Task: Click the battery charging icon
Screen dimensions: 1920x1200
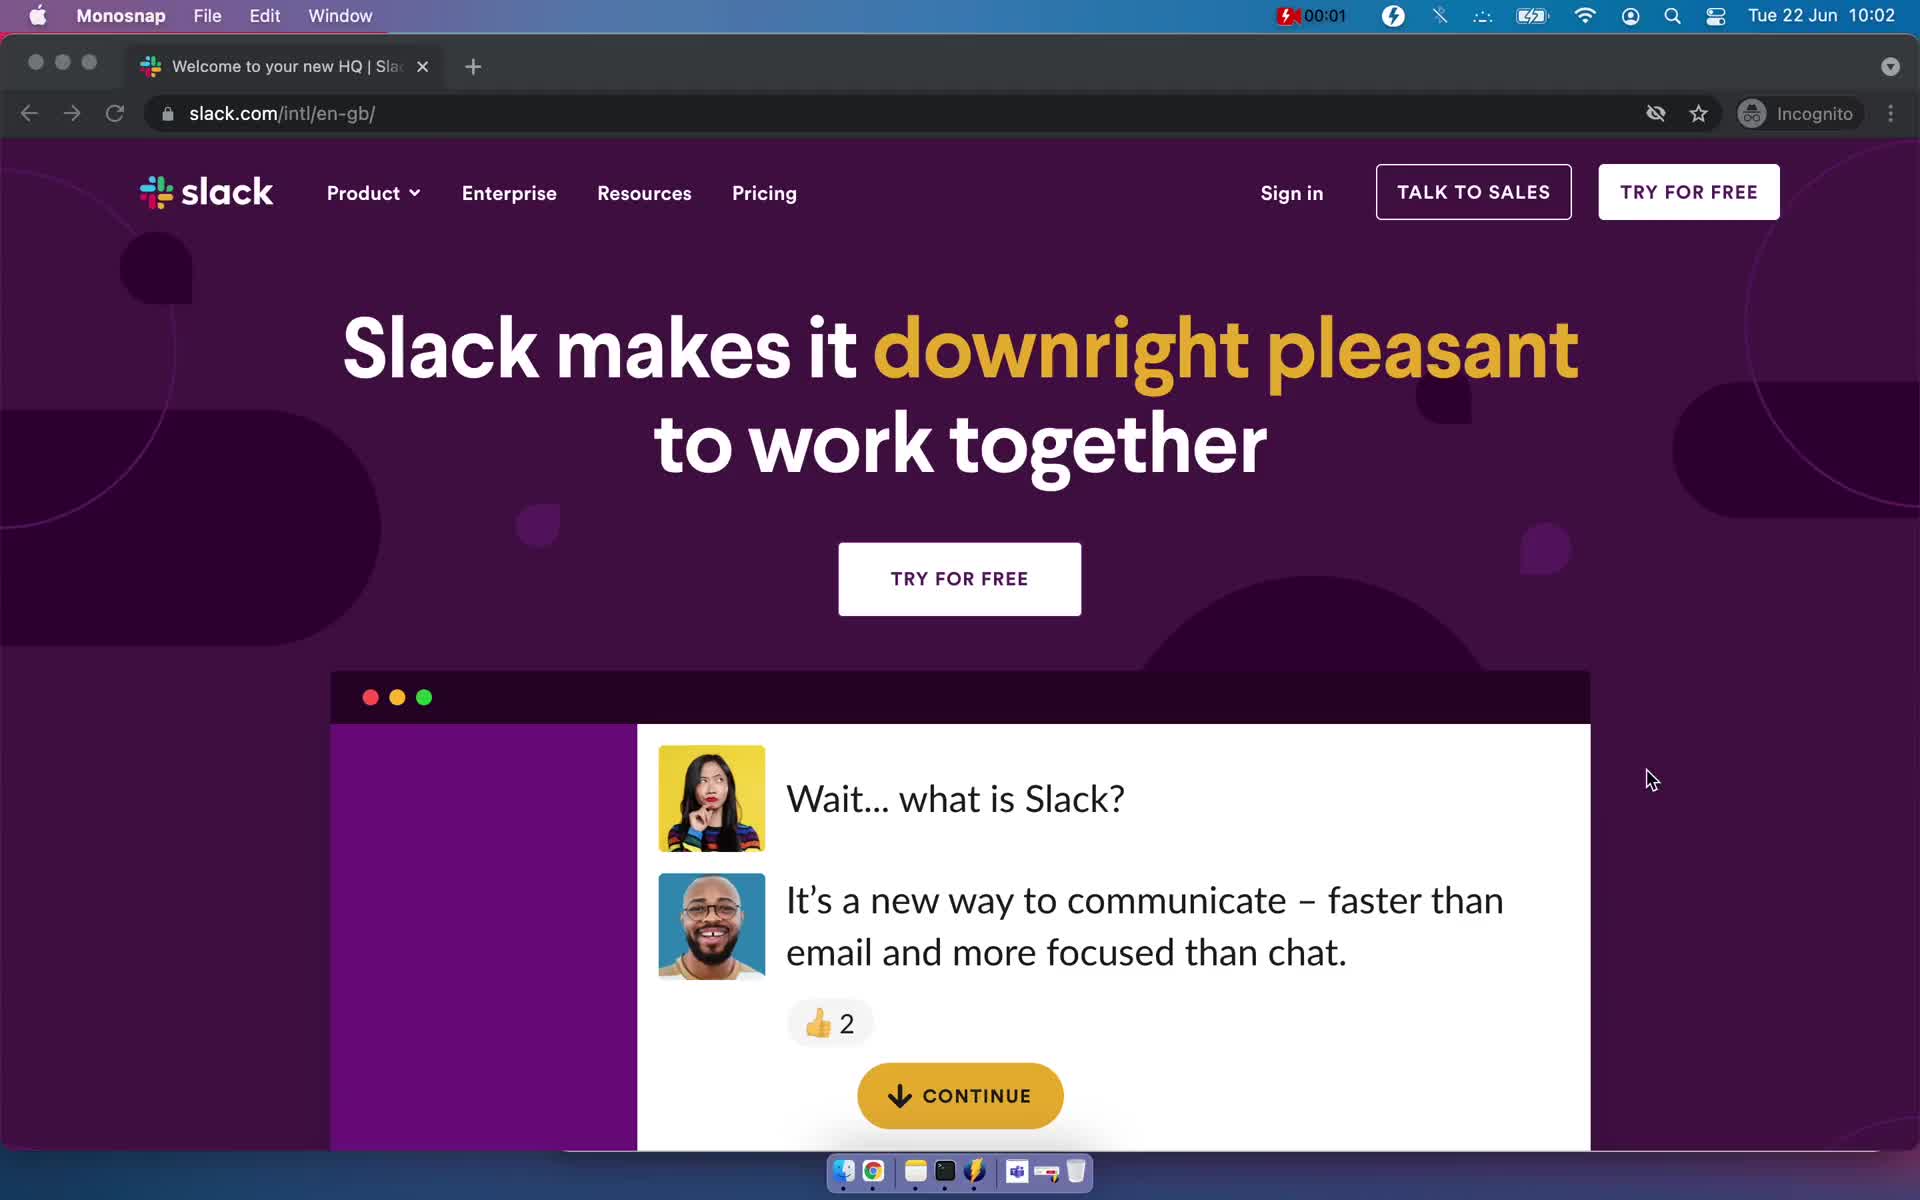Action: point(1532,15)
